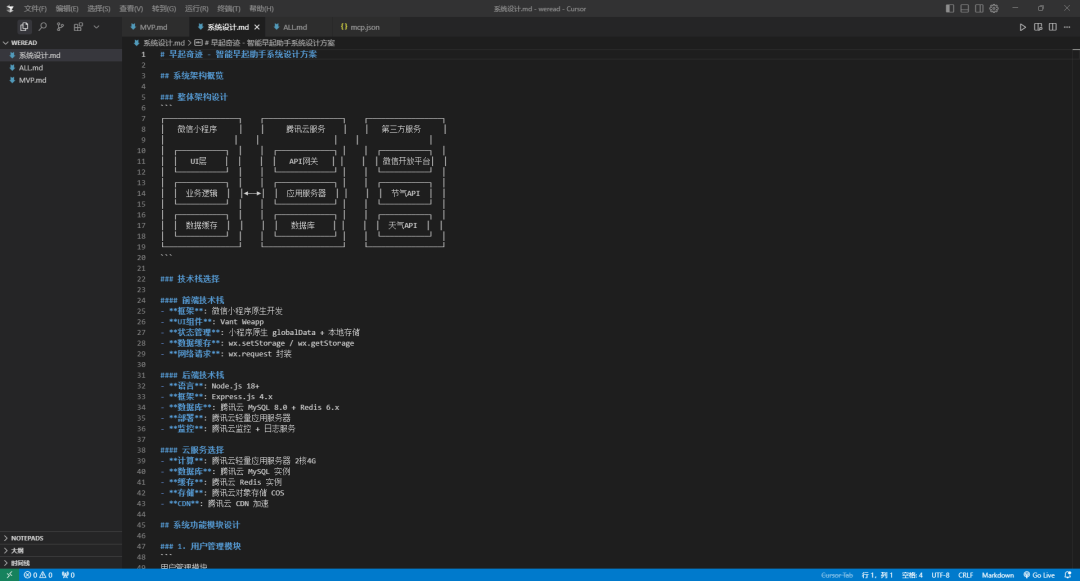
Task: Change the CRLF line ending
Action: coord(966,575)
